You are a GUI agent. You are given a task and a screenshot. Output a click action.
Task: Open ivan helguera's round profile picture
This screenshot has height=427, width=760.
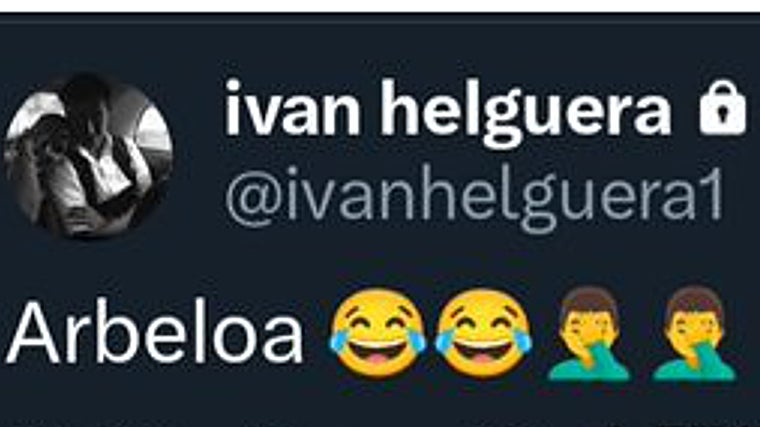(x=88, y=155)
